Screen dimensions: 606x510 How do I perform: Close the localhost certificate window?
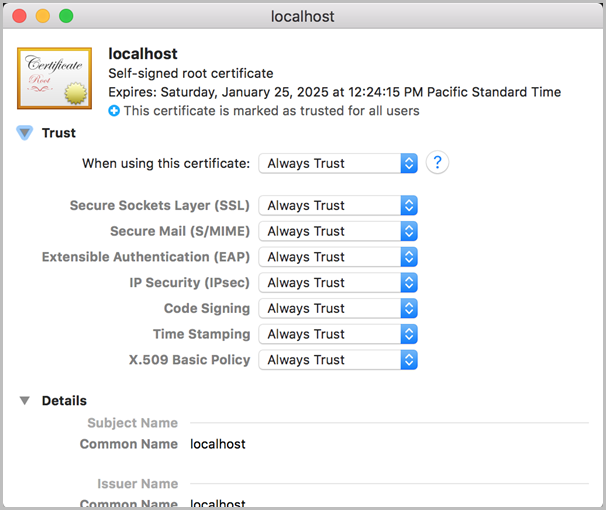19,16
